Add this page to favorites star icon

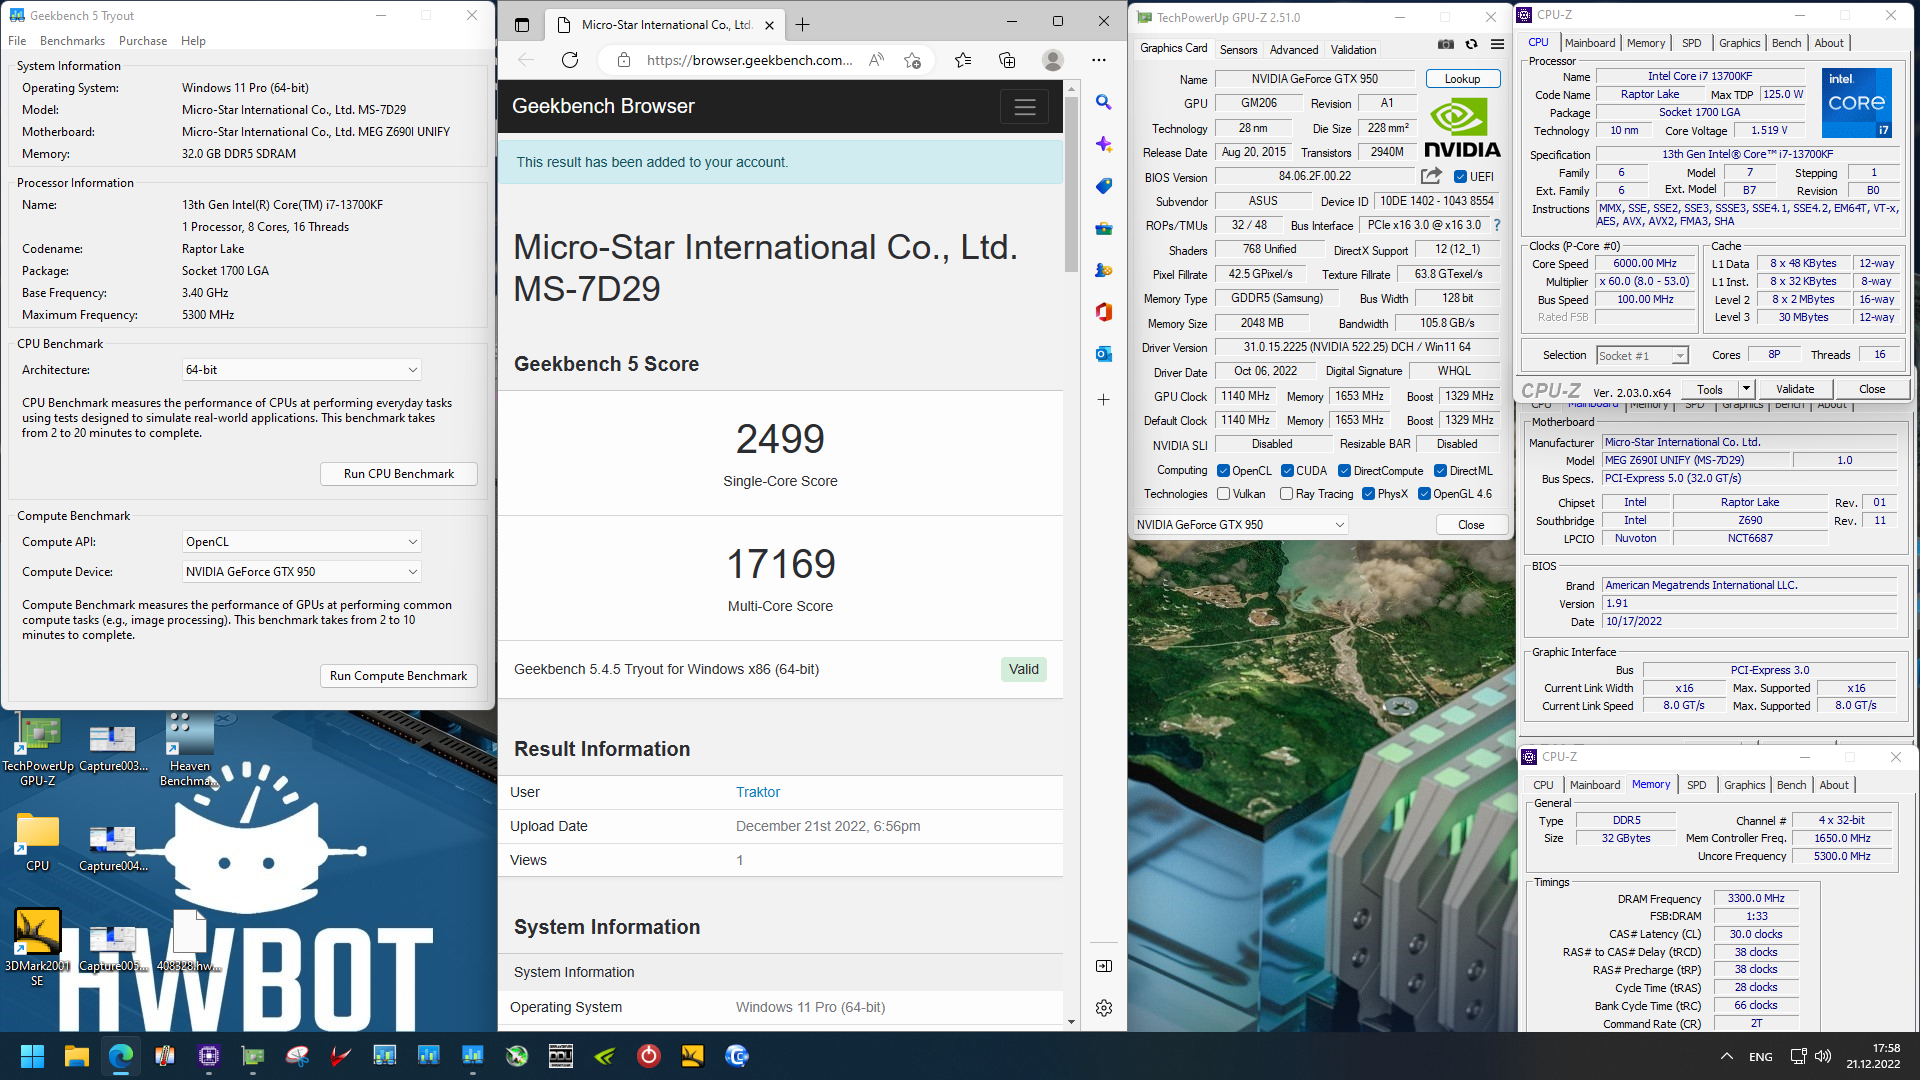[912, 60]
